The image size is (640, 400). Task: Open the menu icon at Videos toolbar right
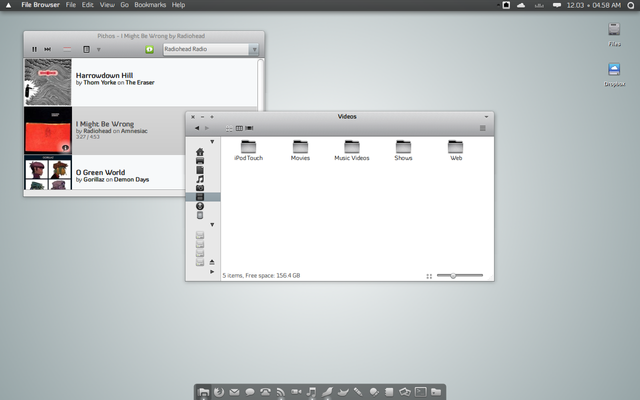(x=482, y=128)
